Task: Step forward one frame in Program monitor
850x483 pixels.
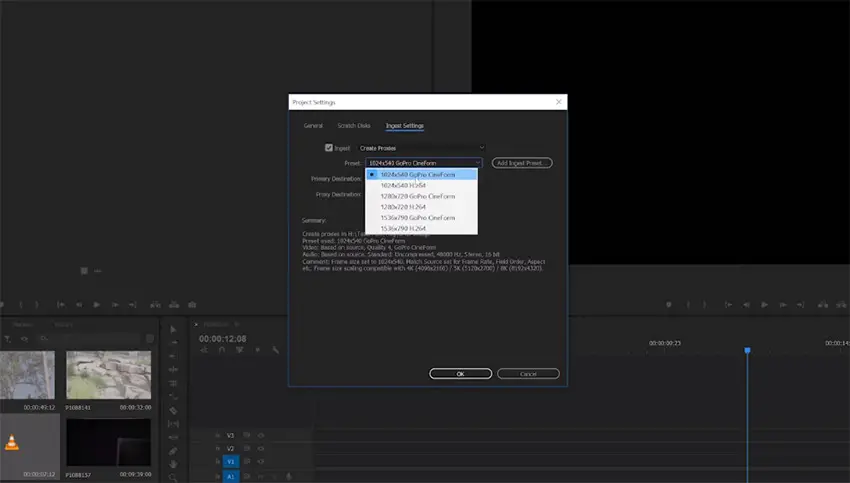Action: coord(783,305)
